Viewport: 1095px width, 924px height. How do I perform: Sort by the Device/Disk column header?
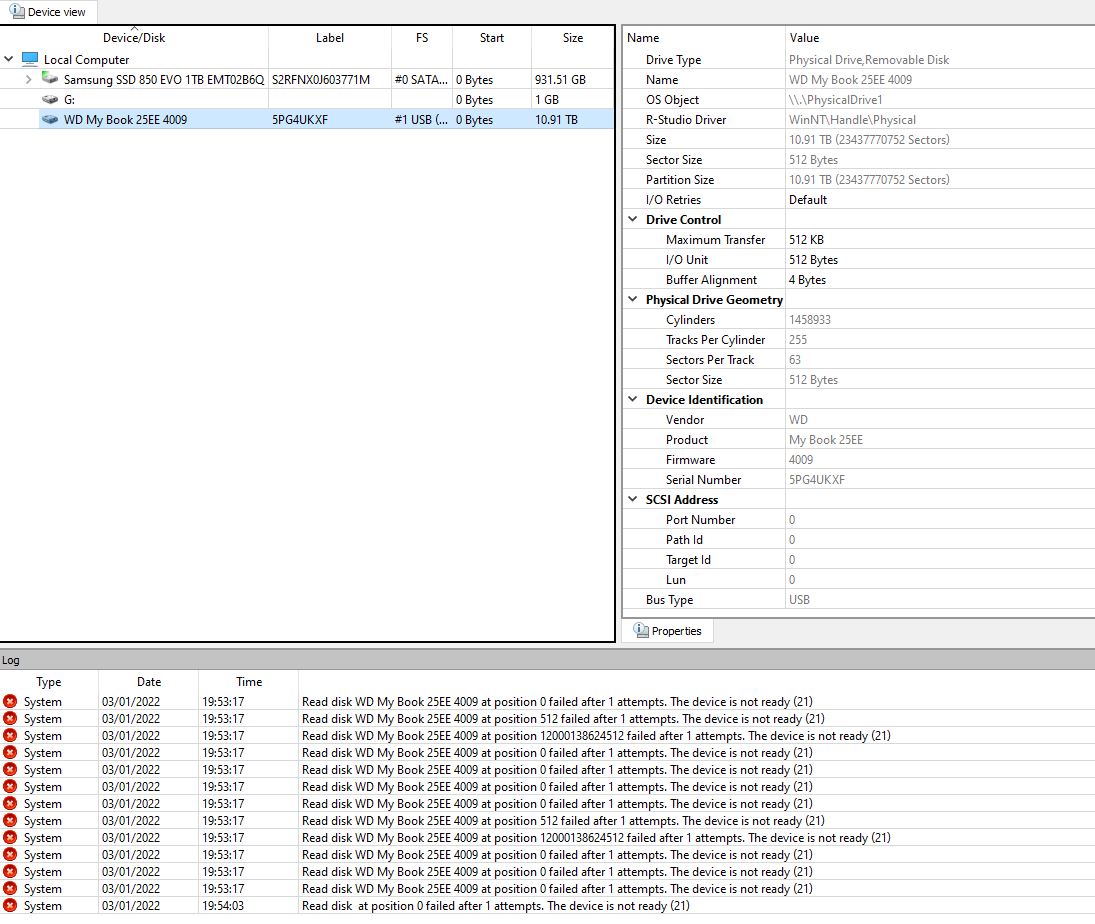coord(134,38)
